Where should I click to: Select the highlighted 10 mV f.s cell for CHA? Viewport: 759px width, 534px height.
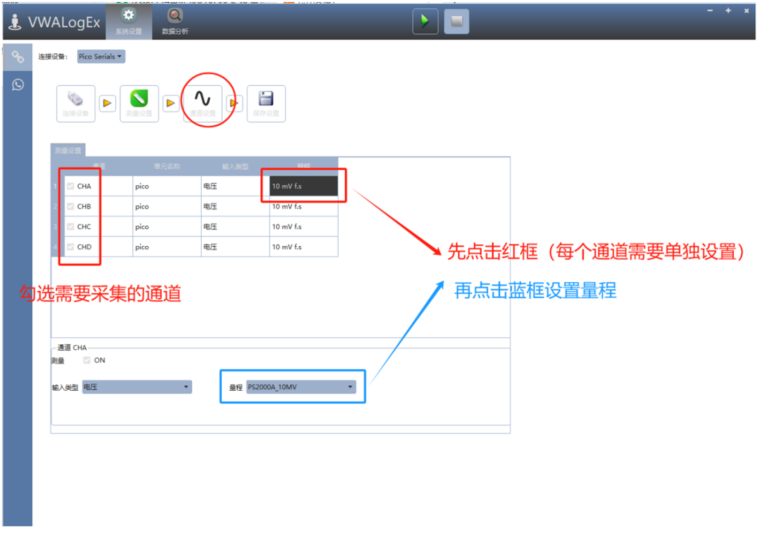(304, 186)
